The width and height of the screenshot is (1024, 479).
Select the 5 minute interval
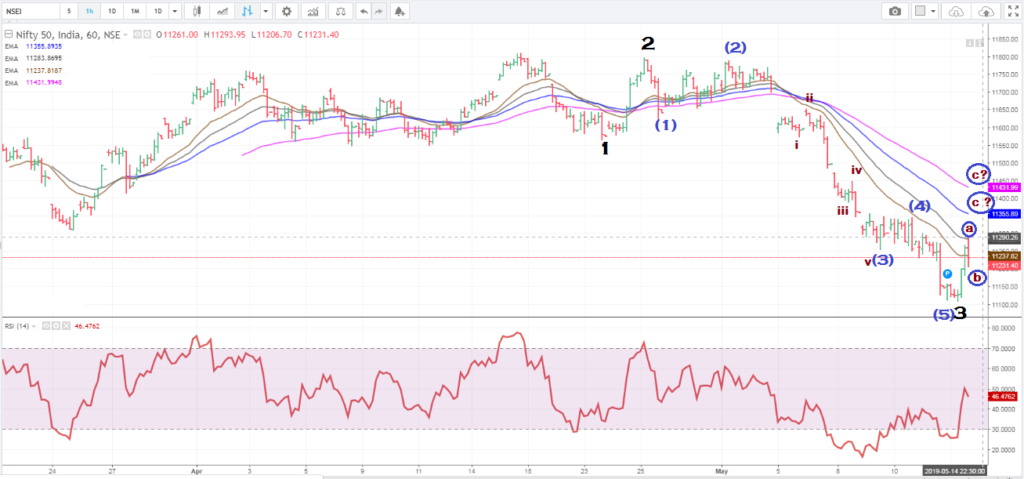tap(69, 11)
